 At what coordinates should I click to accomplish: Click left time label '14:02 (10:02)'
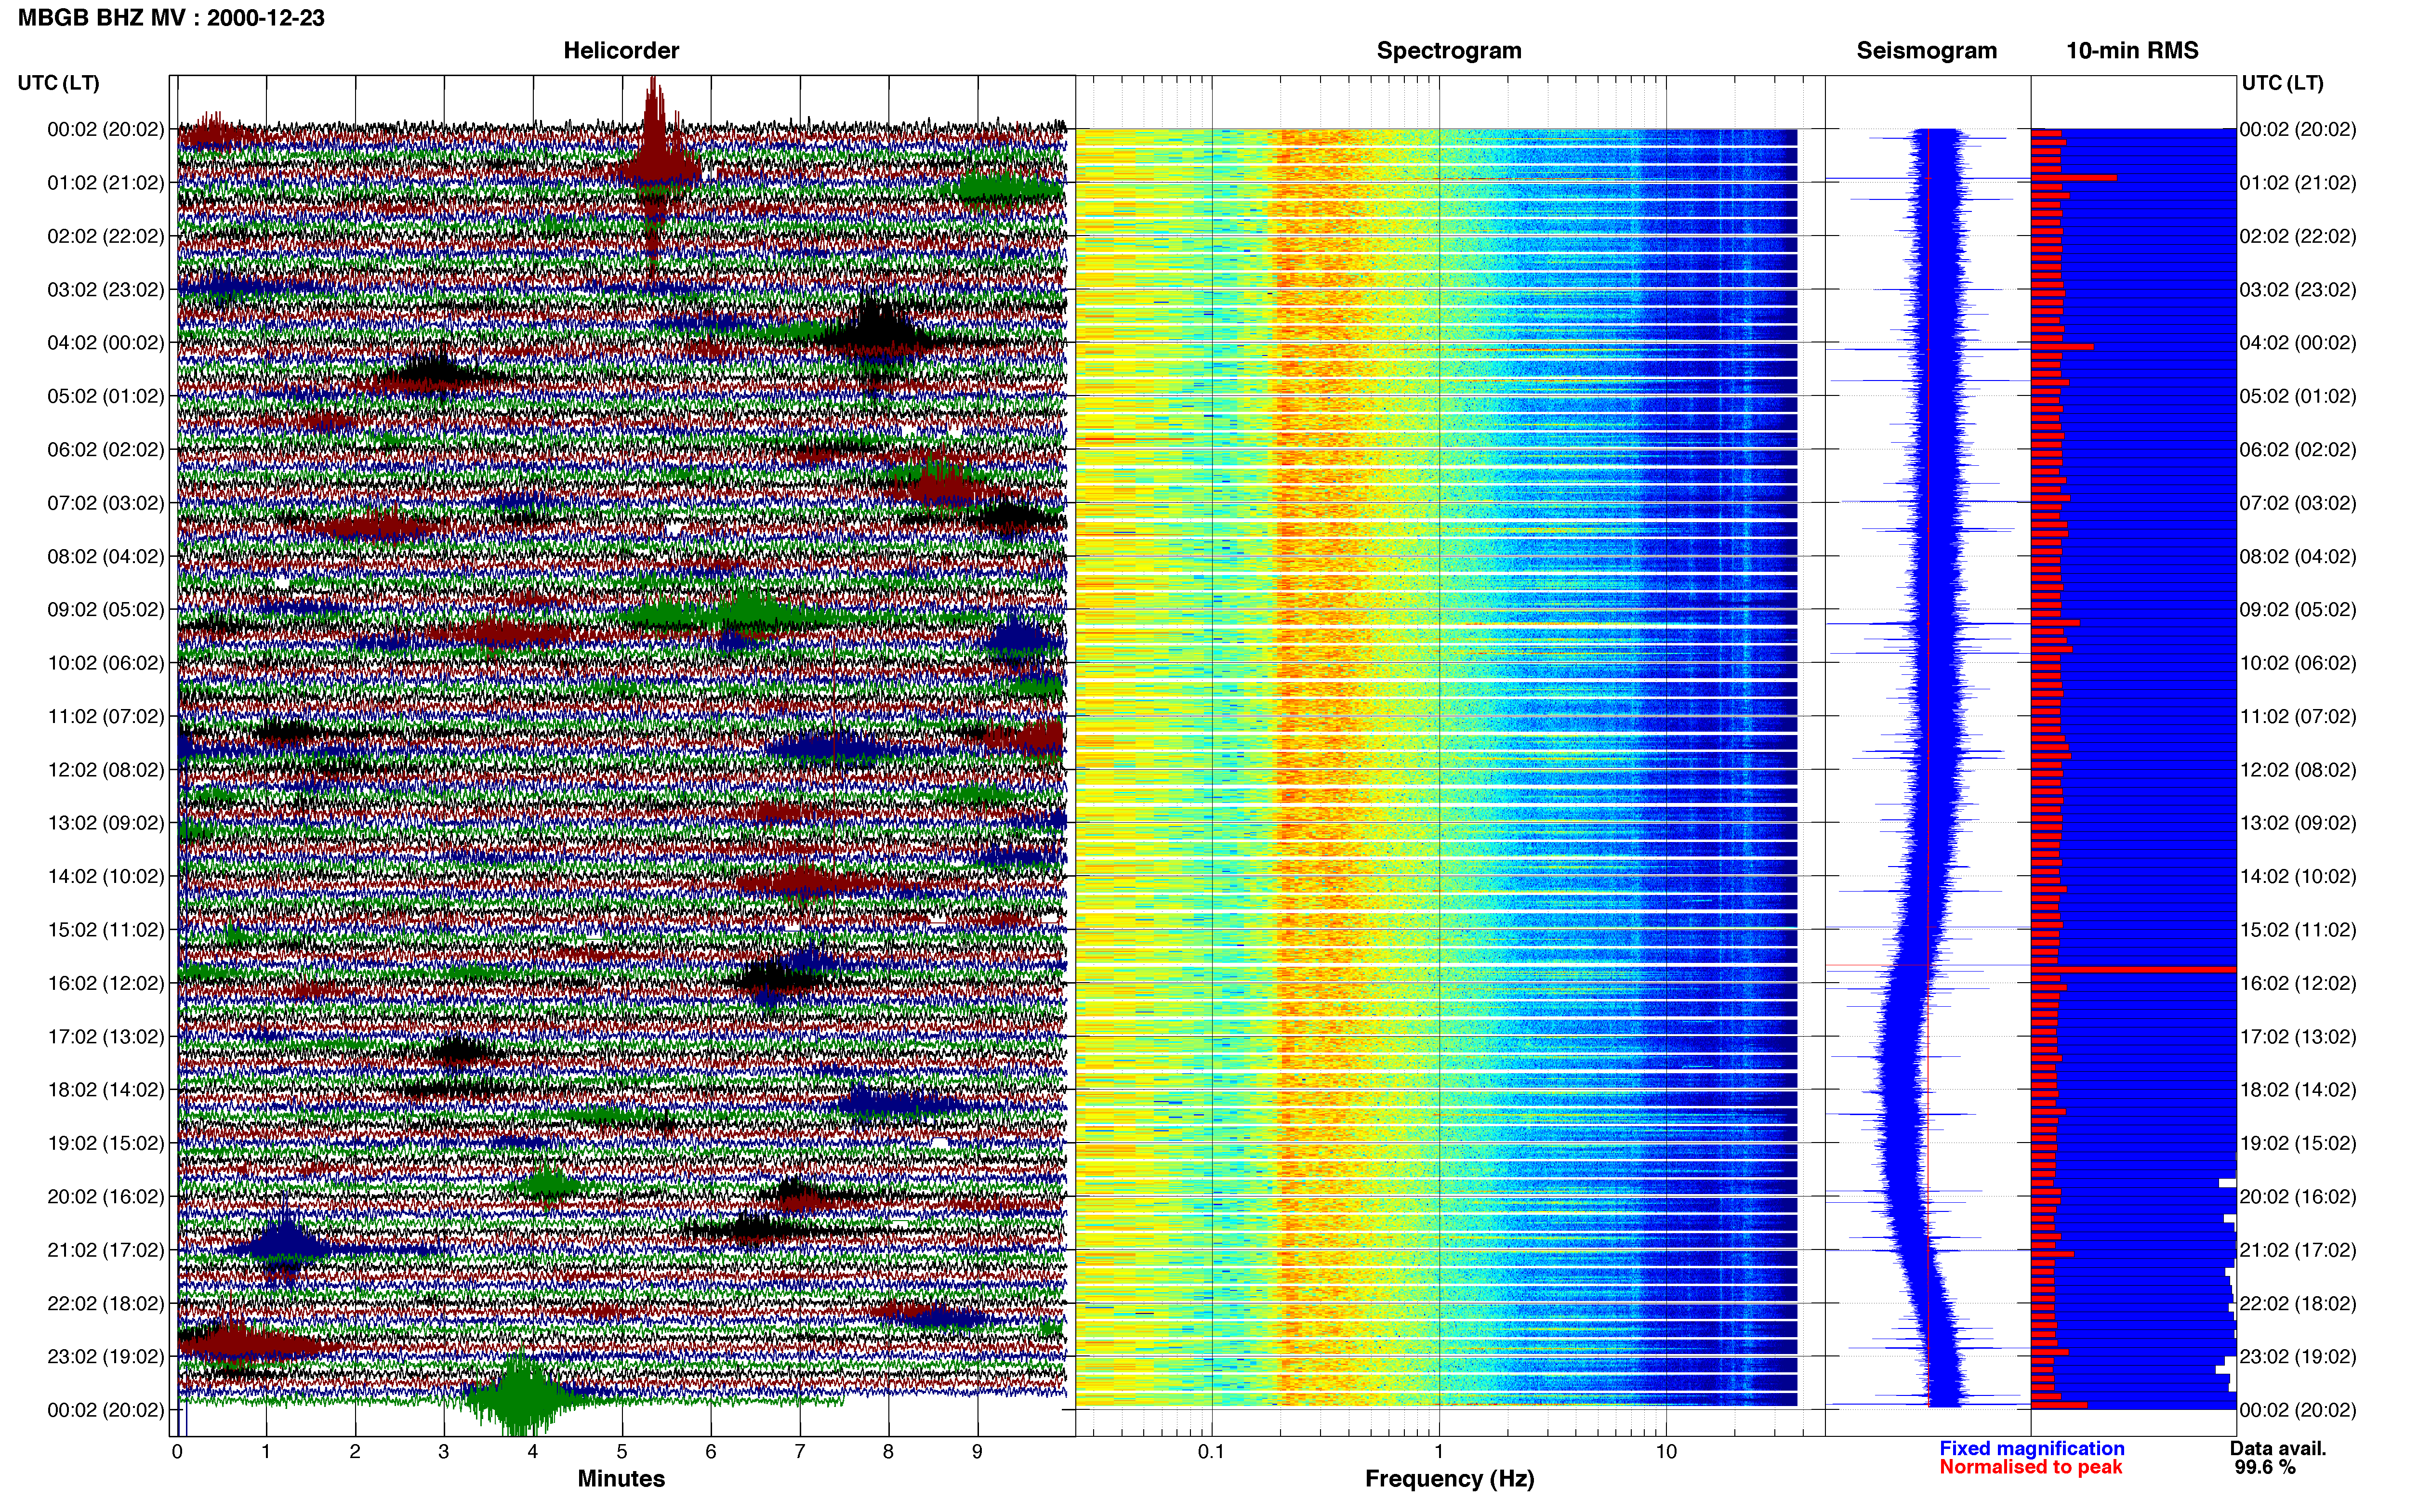[105, 877]
